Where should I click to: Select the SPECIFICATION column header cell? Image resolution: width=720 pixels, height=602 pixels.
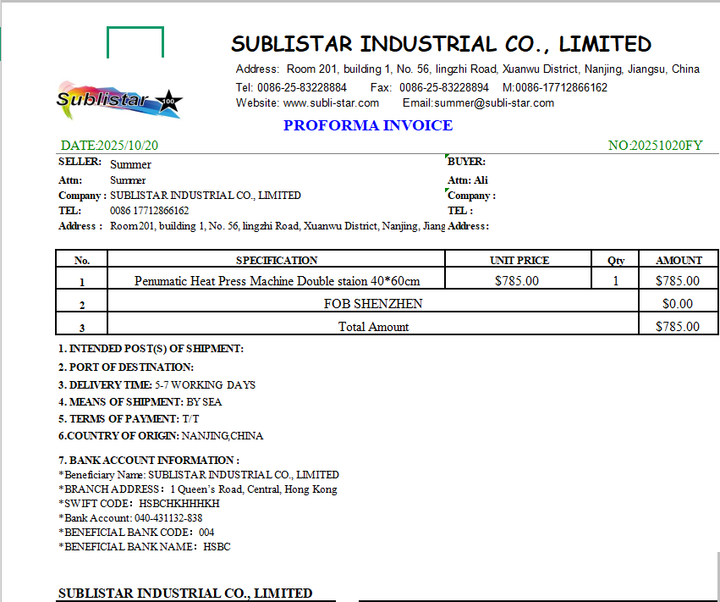coord(276,260)
